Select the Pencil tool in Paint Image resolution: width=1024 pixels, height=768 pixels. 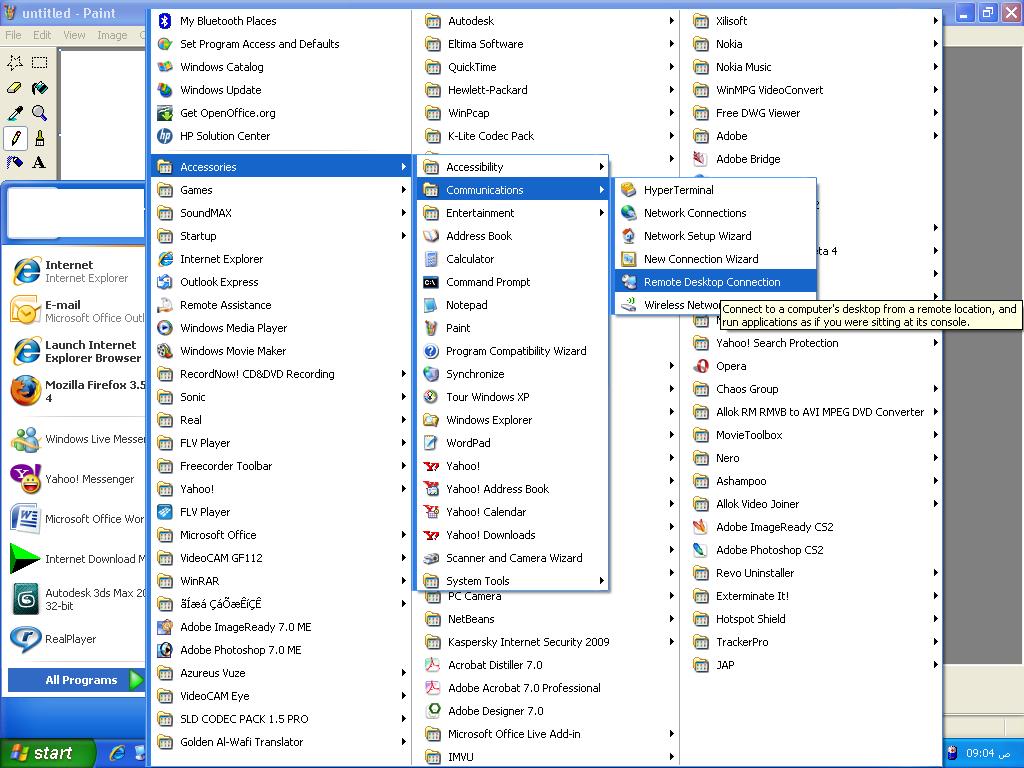pos(15,138)
